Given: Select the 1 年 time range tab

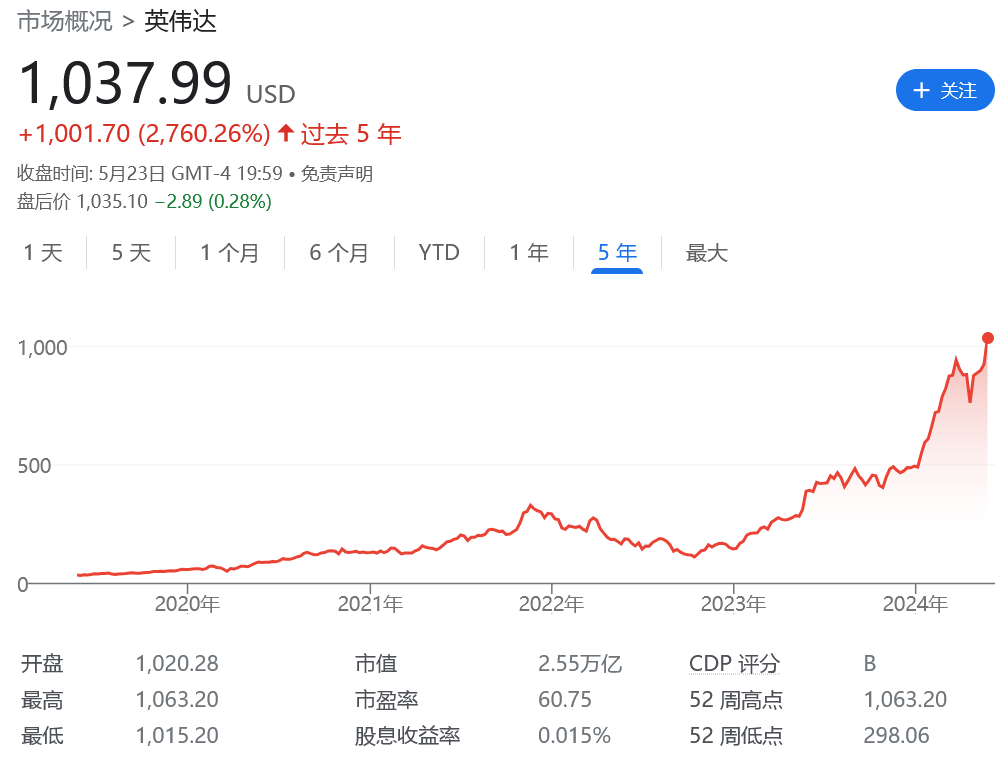Looking at the screenshot, I should click(x=529, y=253).
